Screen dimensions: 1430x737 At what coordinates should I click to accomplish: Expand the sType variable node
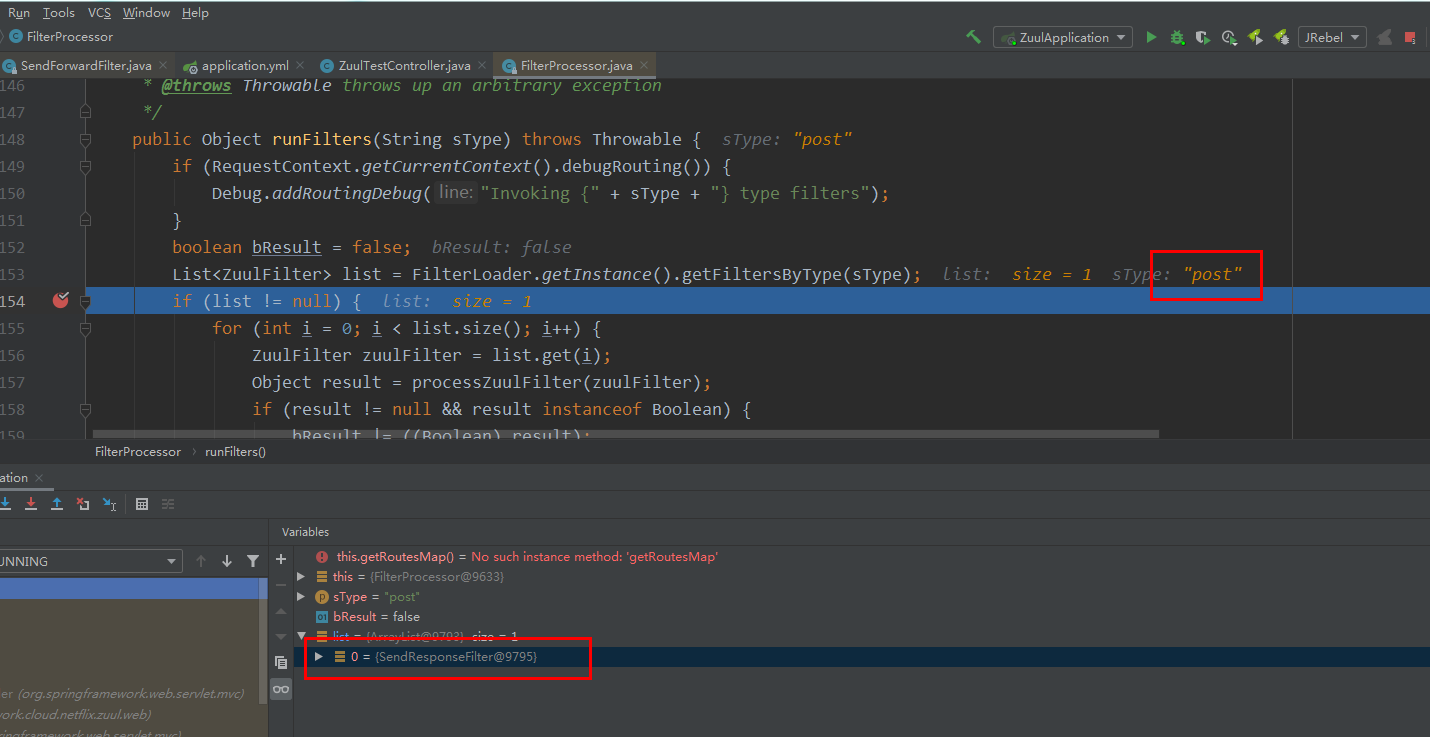301,597
